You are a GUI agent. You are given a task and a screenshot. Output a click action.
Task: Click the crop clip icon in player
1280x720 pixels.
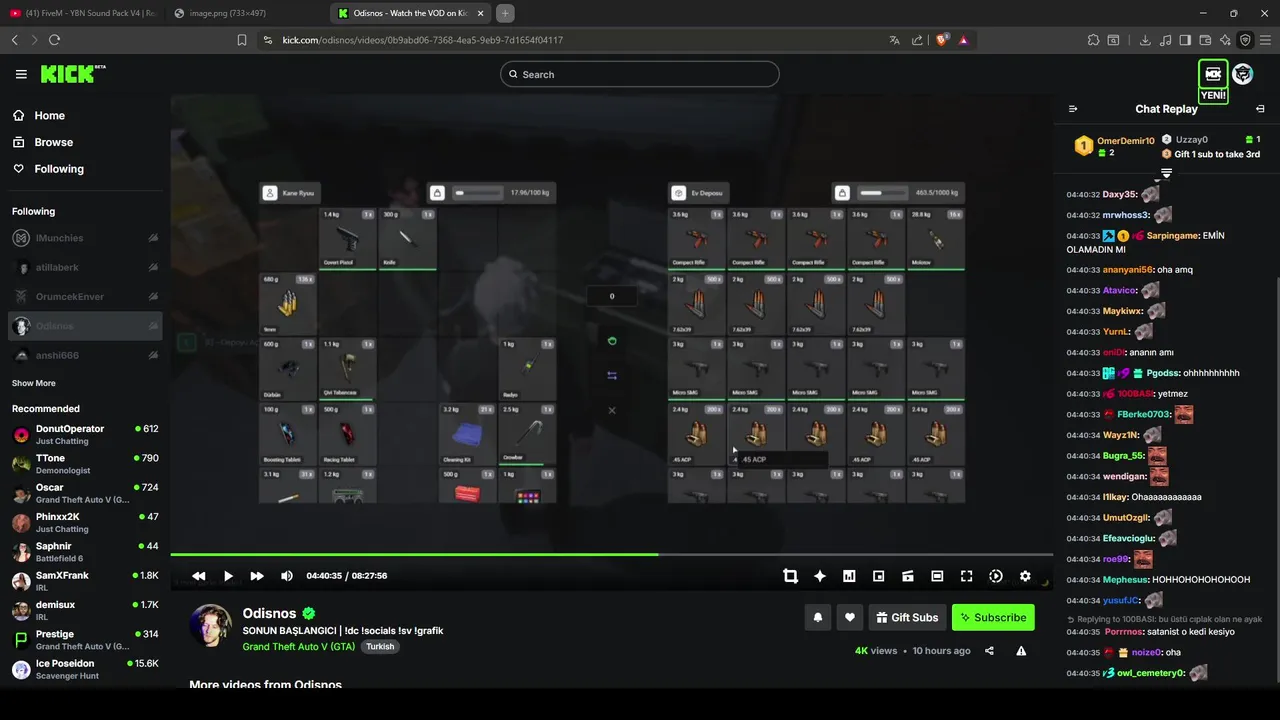(790, 576)
